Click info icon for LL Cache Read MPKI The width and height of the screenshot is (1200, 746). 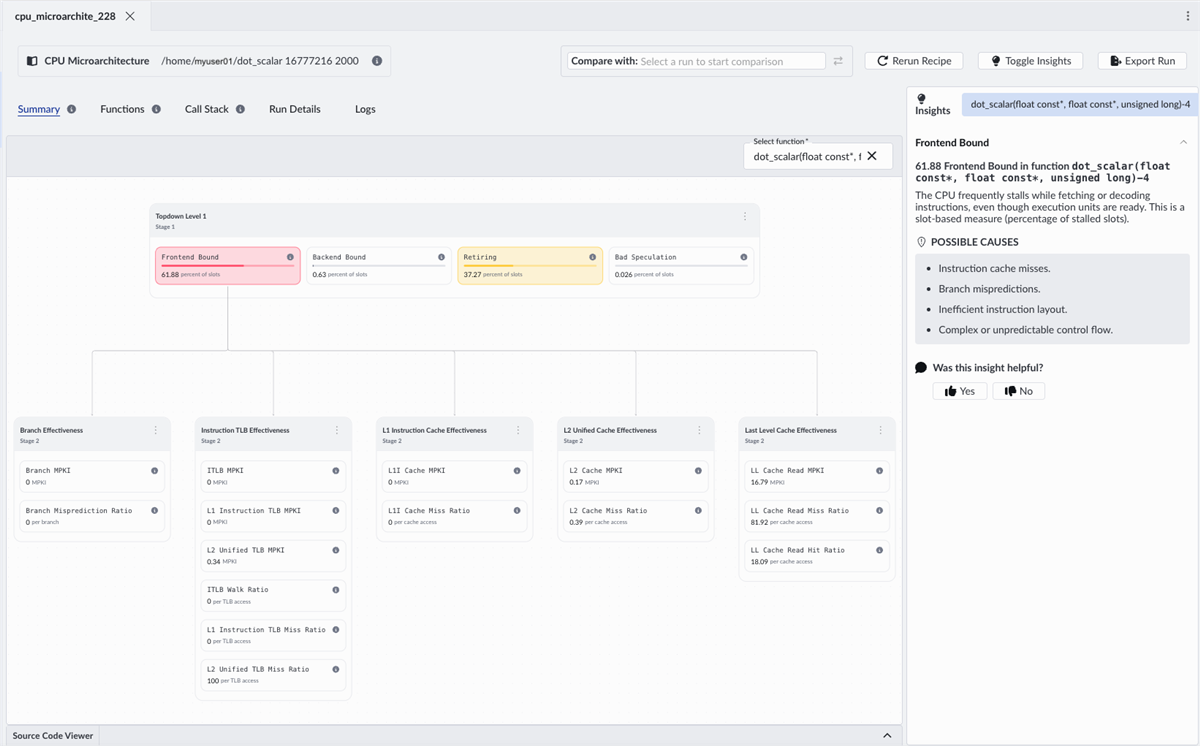click(879, 471)
